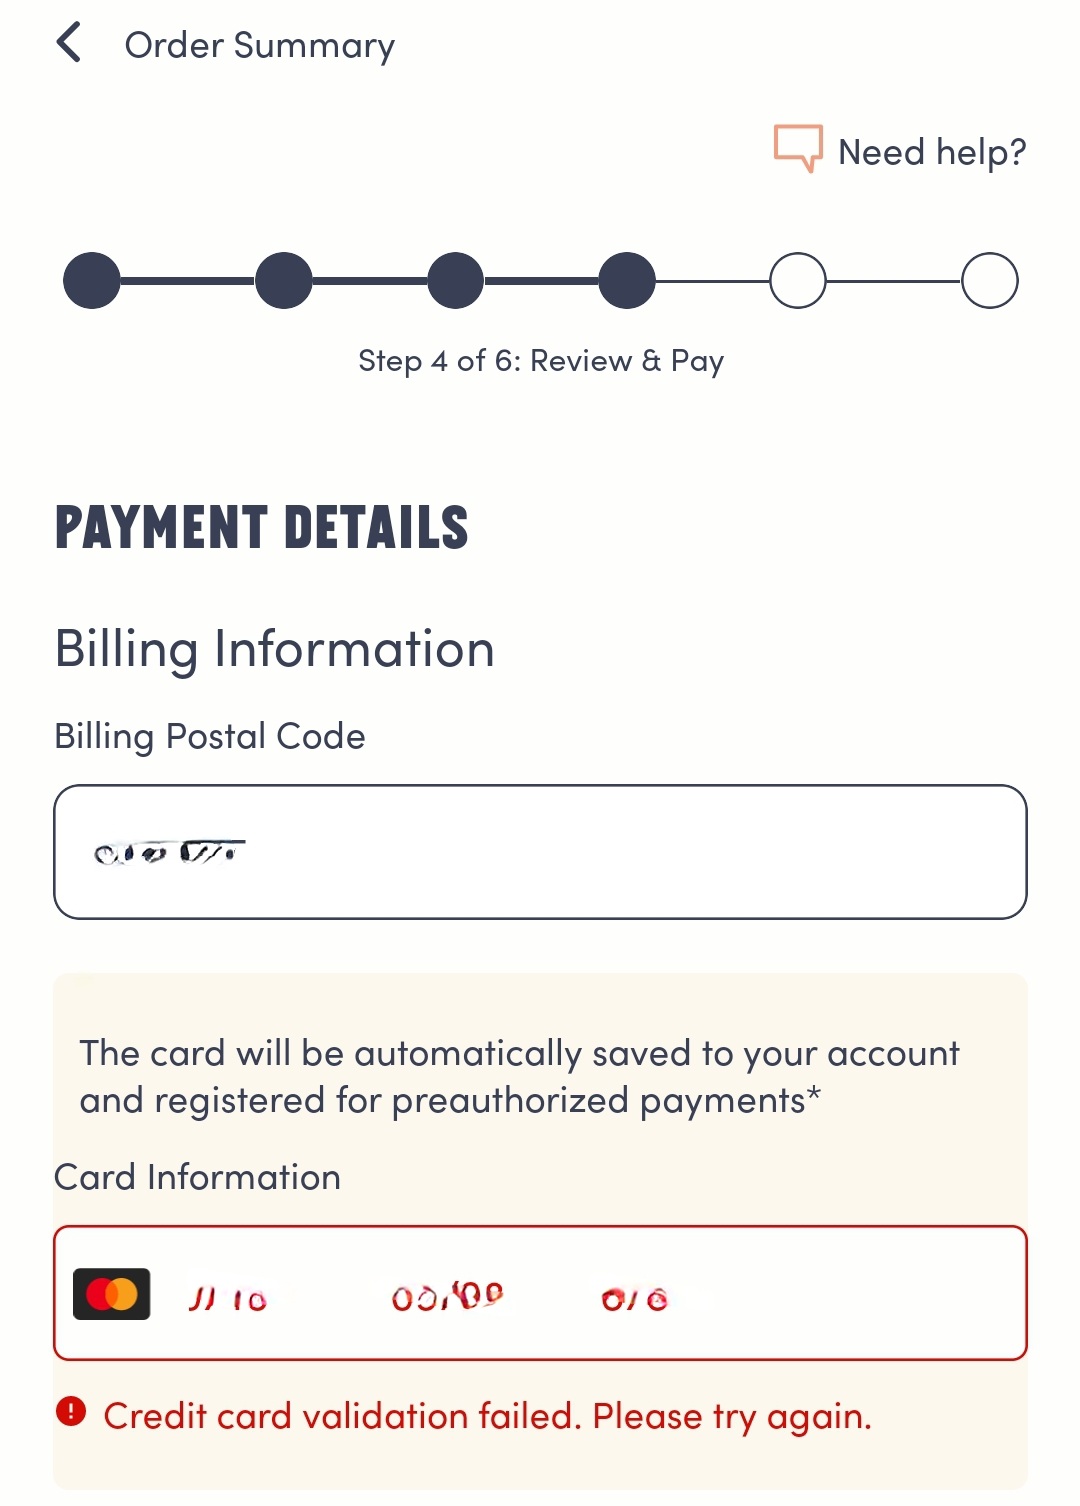Click the Card Information label
1080x1506 pixels.
pos(198,1177)
